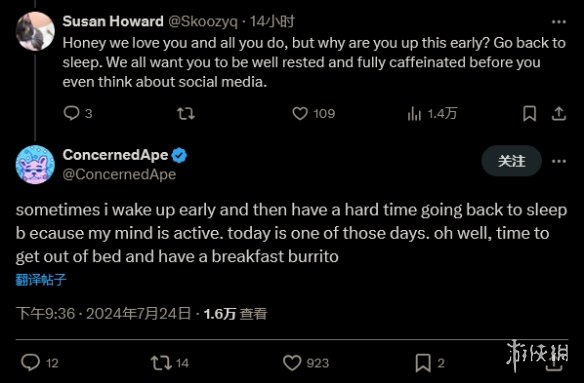Image resolution: width=584 pixels, height=383 pixels.
Task: Open the @Skoozyq handle link
Action: (x=203, y=21)
